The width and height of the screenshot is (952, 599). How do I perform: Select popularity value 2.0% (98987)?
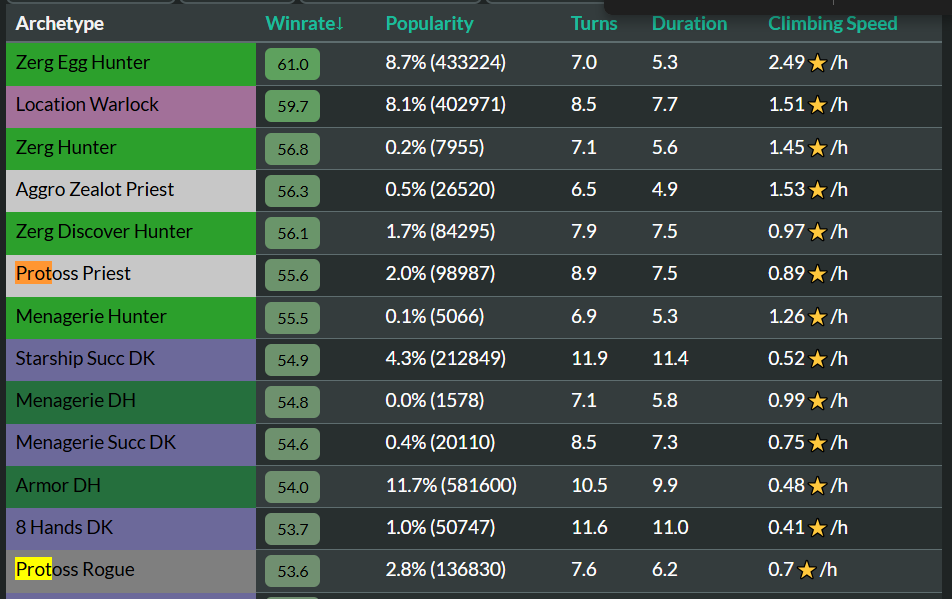(x=440, y=274)
